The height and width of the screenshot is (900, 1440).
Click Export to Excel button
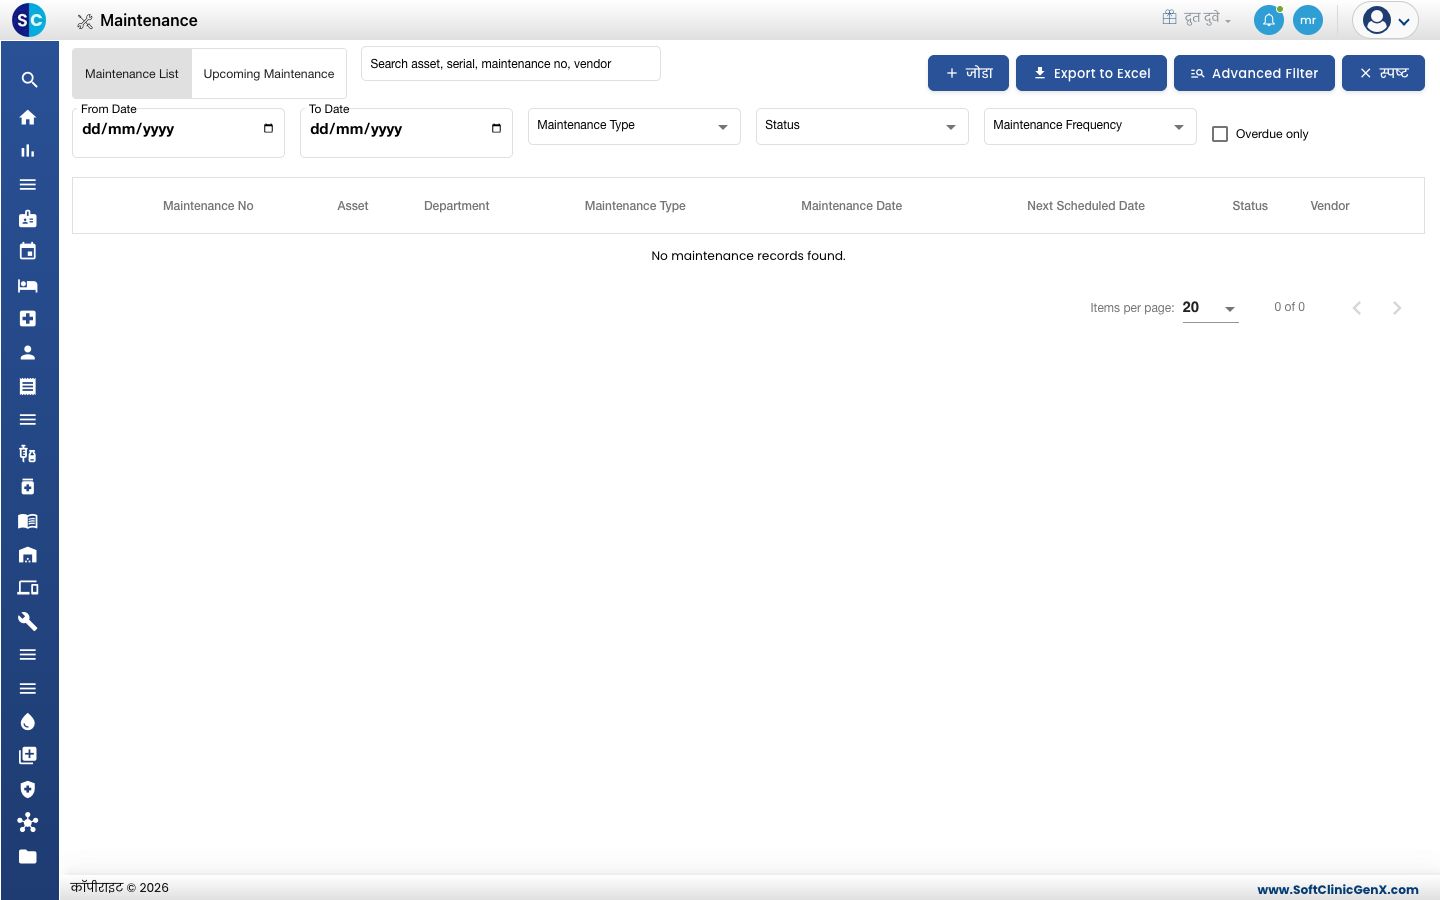click(1091, 73)
